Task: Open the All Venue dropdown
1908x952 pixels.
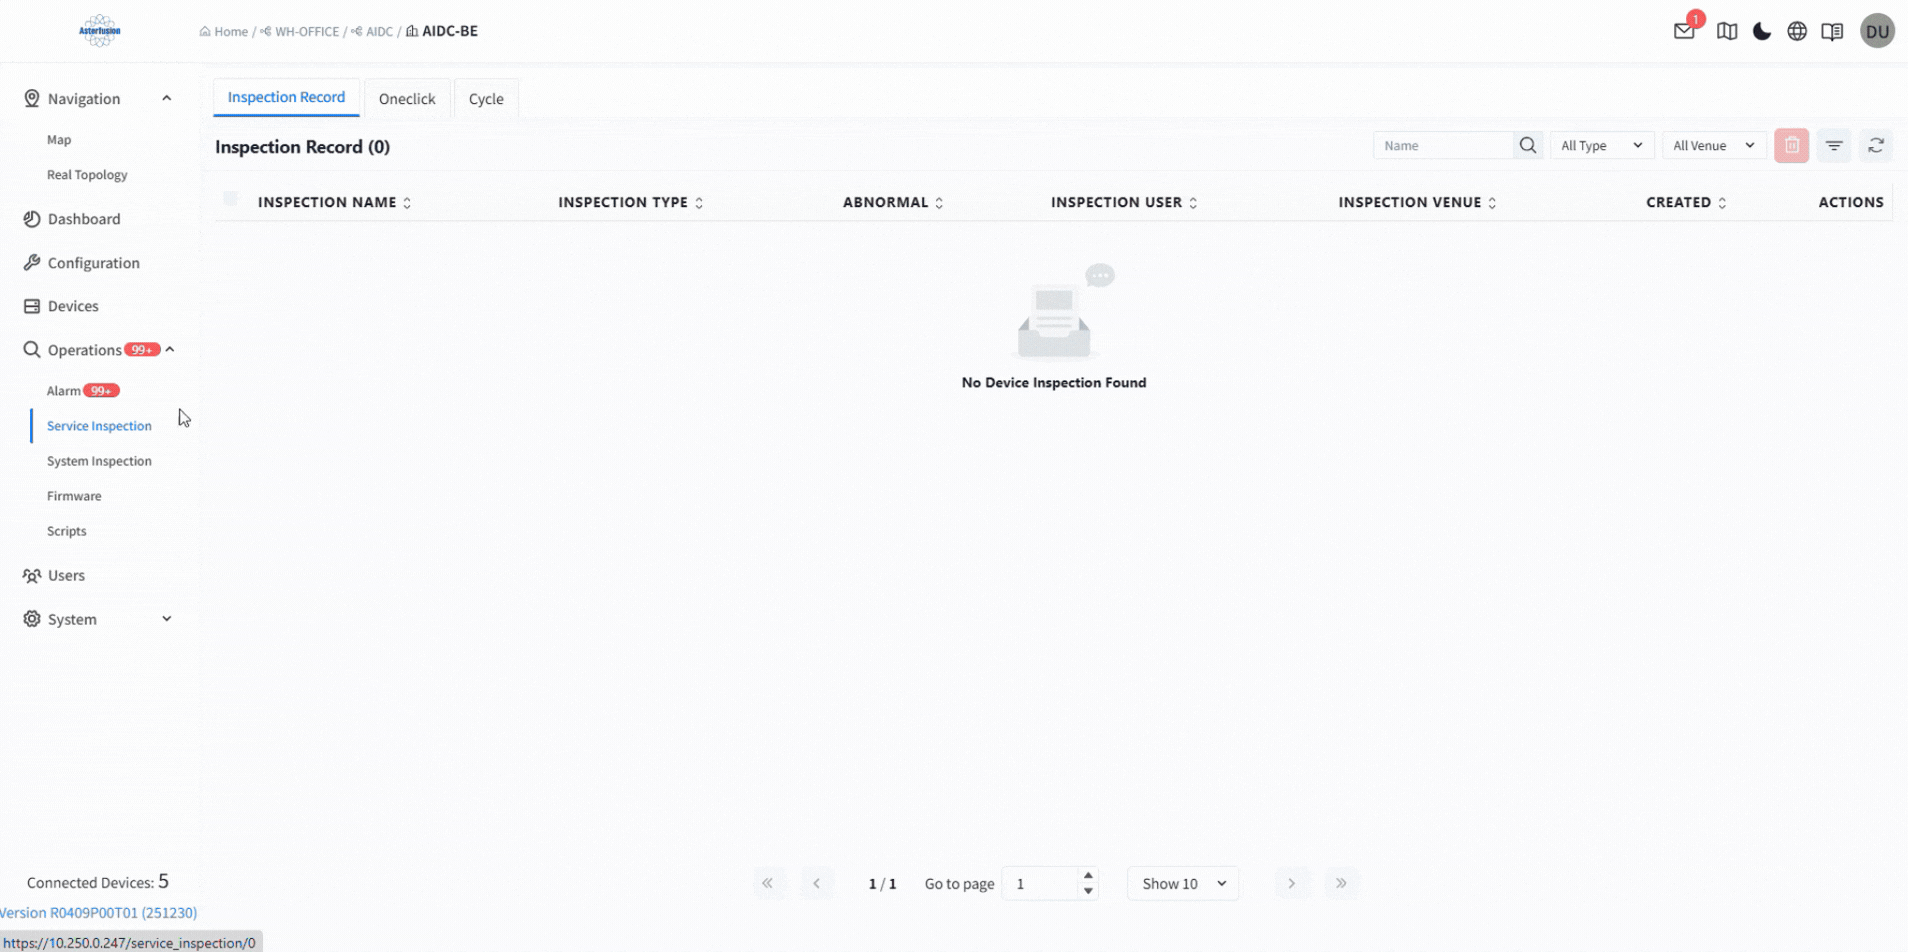Action: click(x=1713, y=146)
